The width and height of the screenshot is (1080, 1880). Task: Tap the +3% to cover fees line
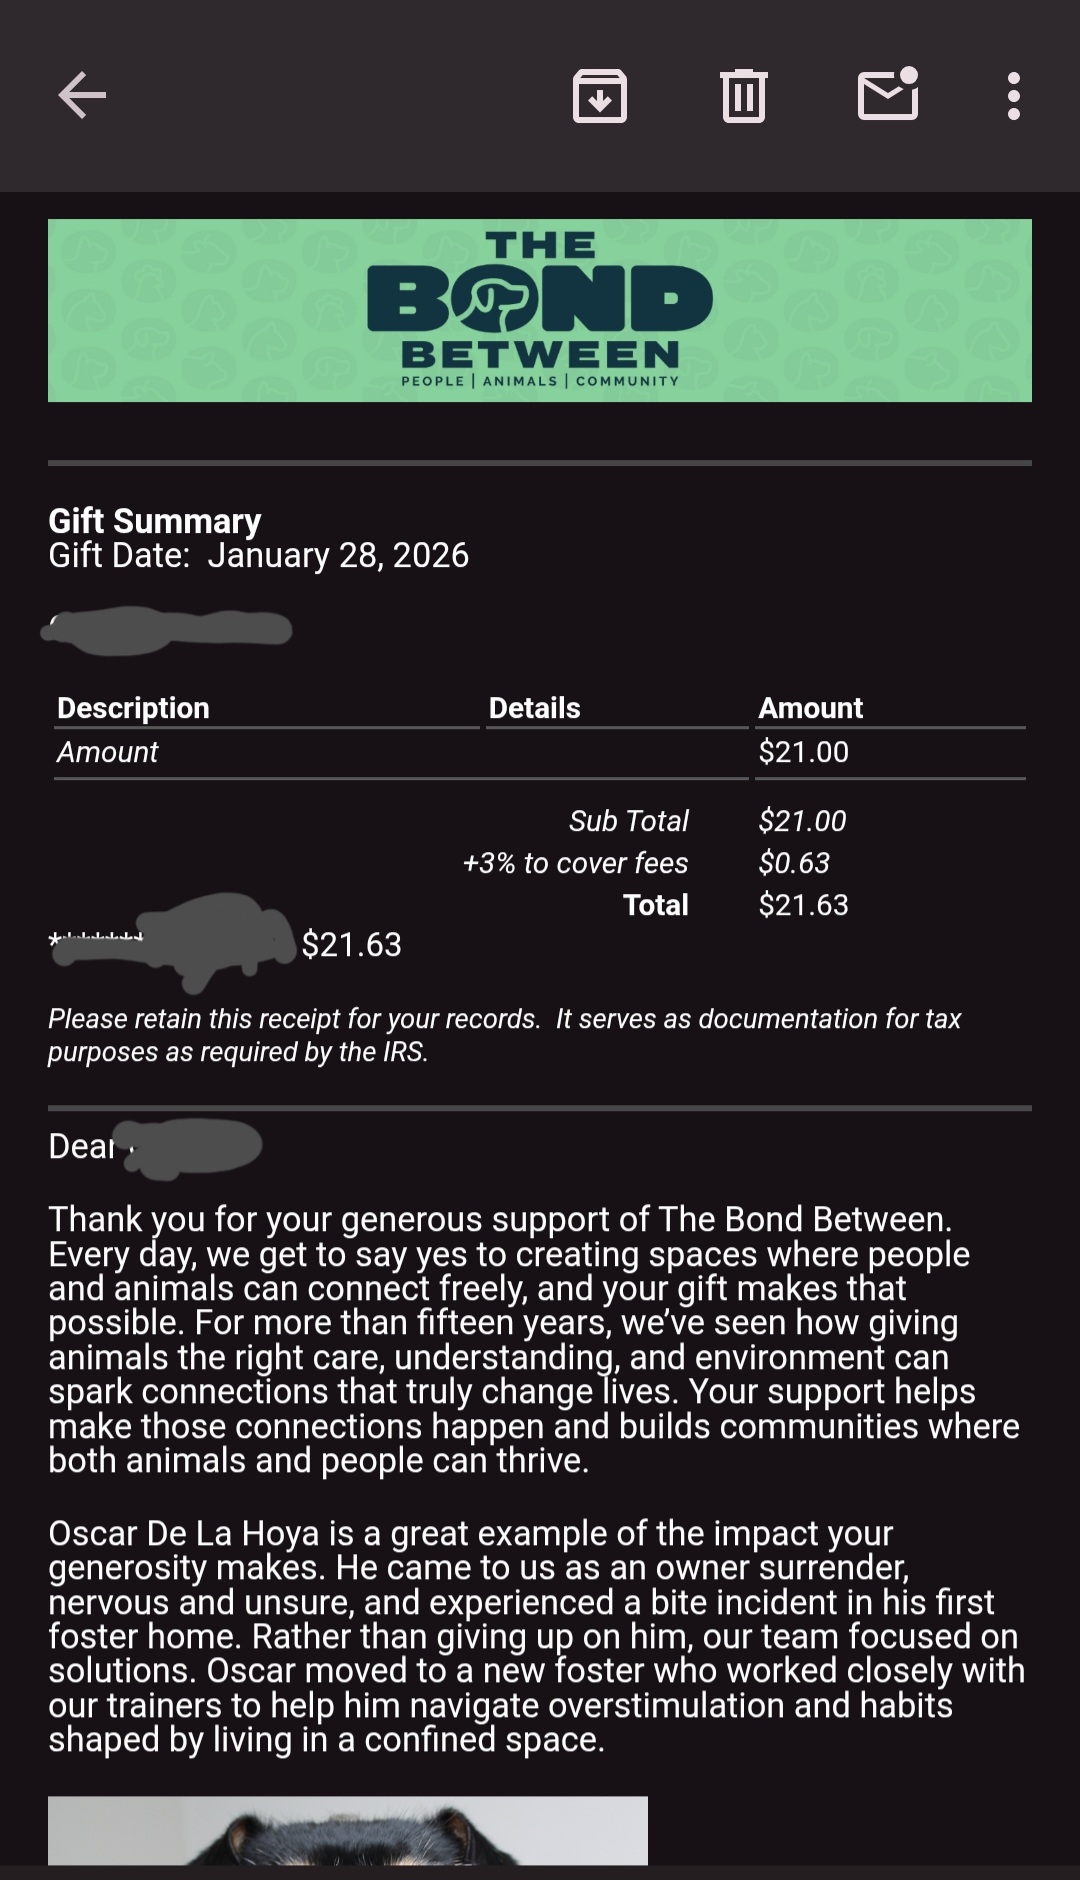click(575, 863)
